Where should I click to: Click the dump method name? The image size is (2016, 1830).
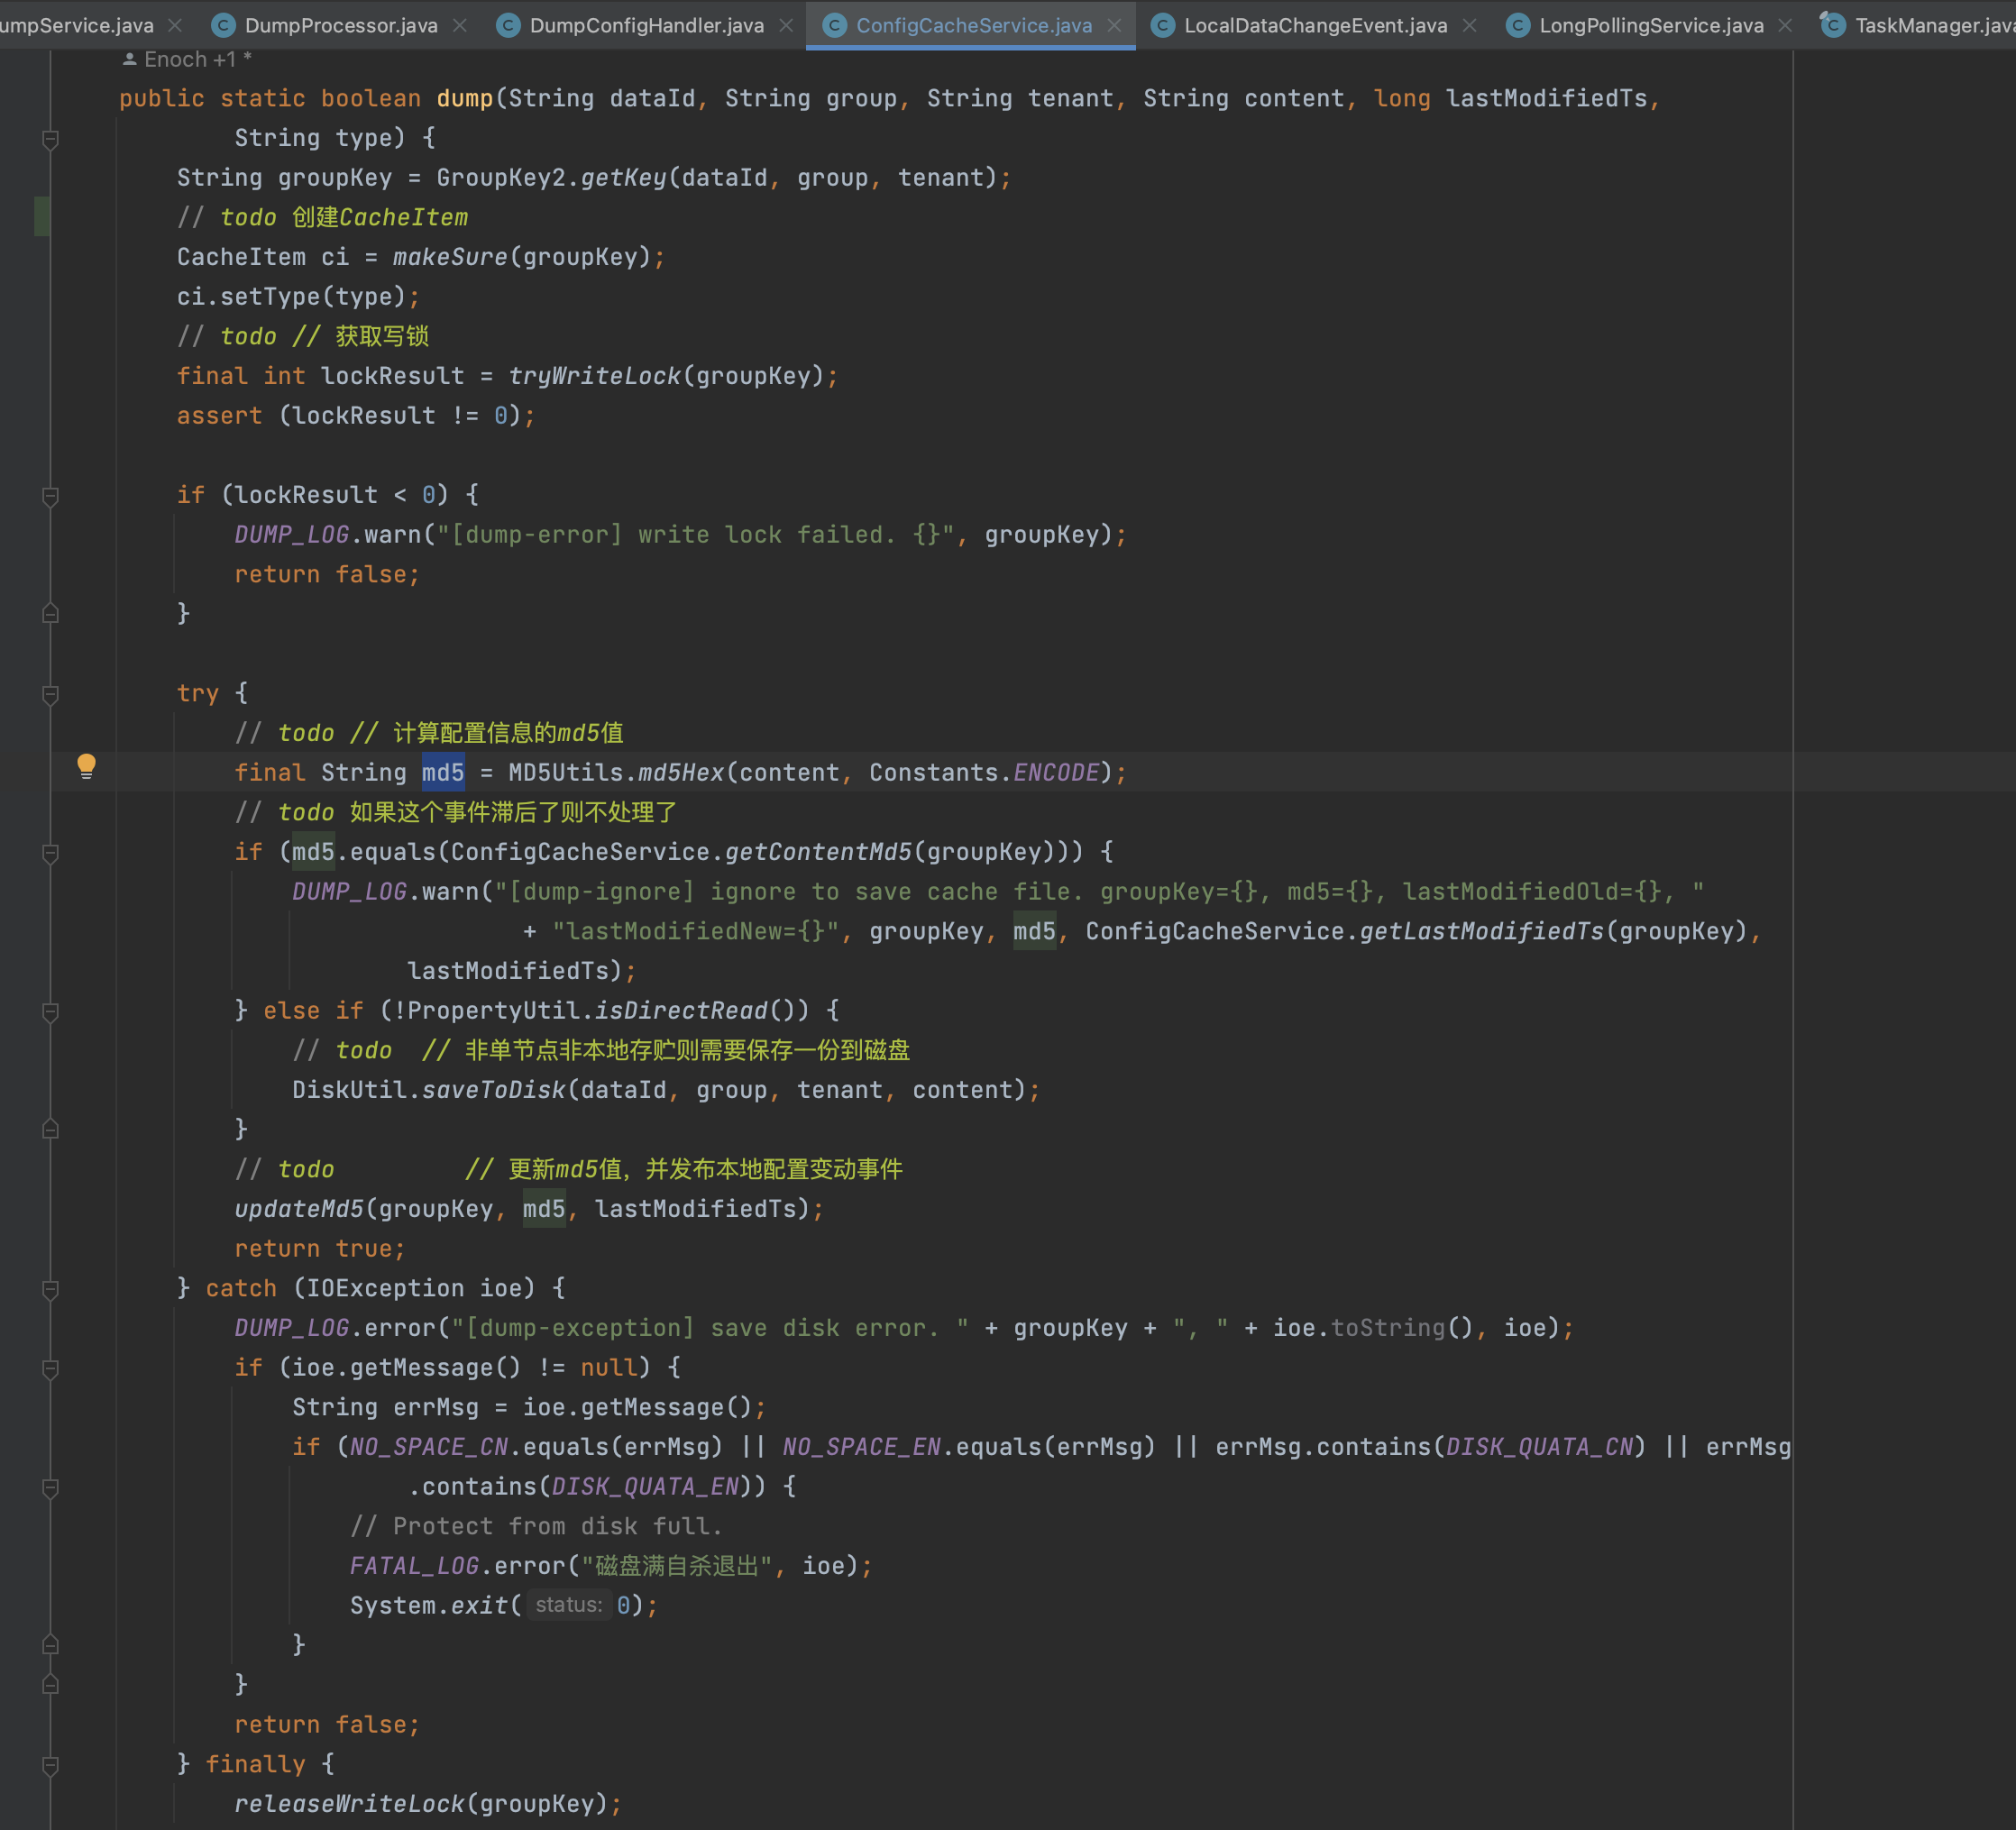click(x=465, y=99)
